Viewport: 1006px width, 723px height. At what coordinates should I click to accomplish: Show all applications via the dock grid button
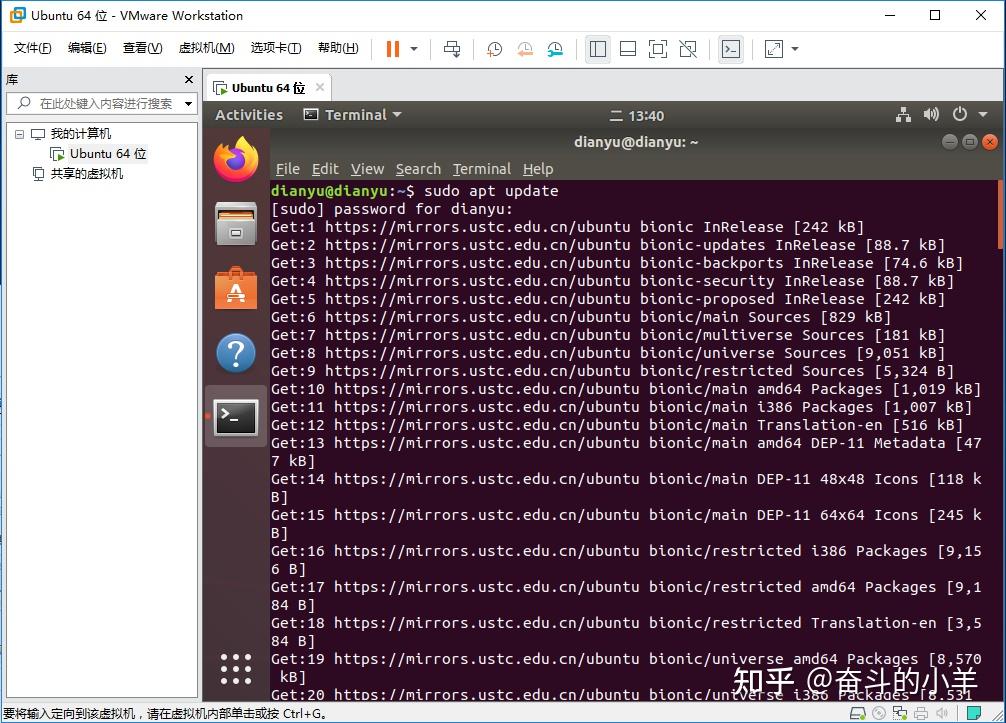coord(236,670)
